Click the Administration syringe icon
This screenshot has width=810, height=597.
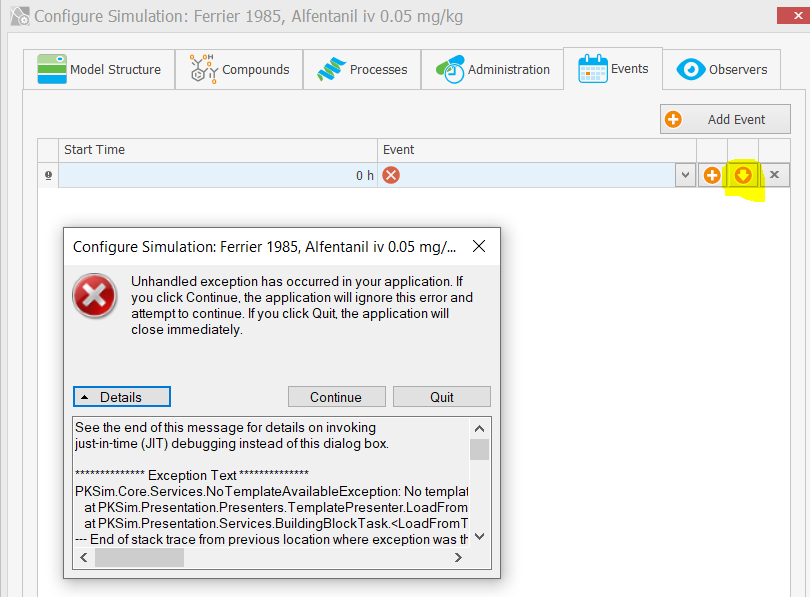pyautogui.click(x=450, y=68)
